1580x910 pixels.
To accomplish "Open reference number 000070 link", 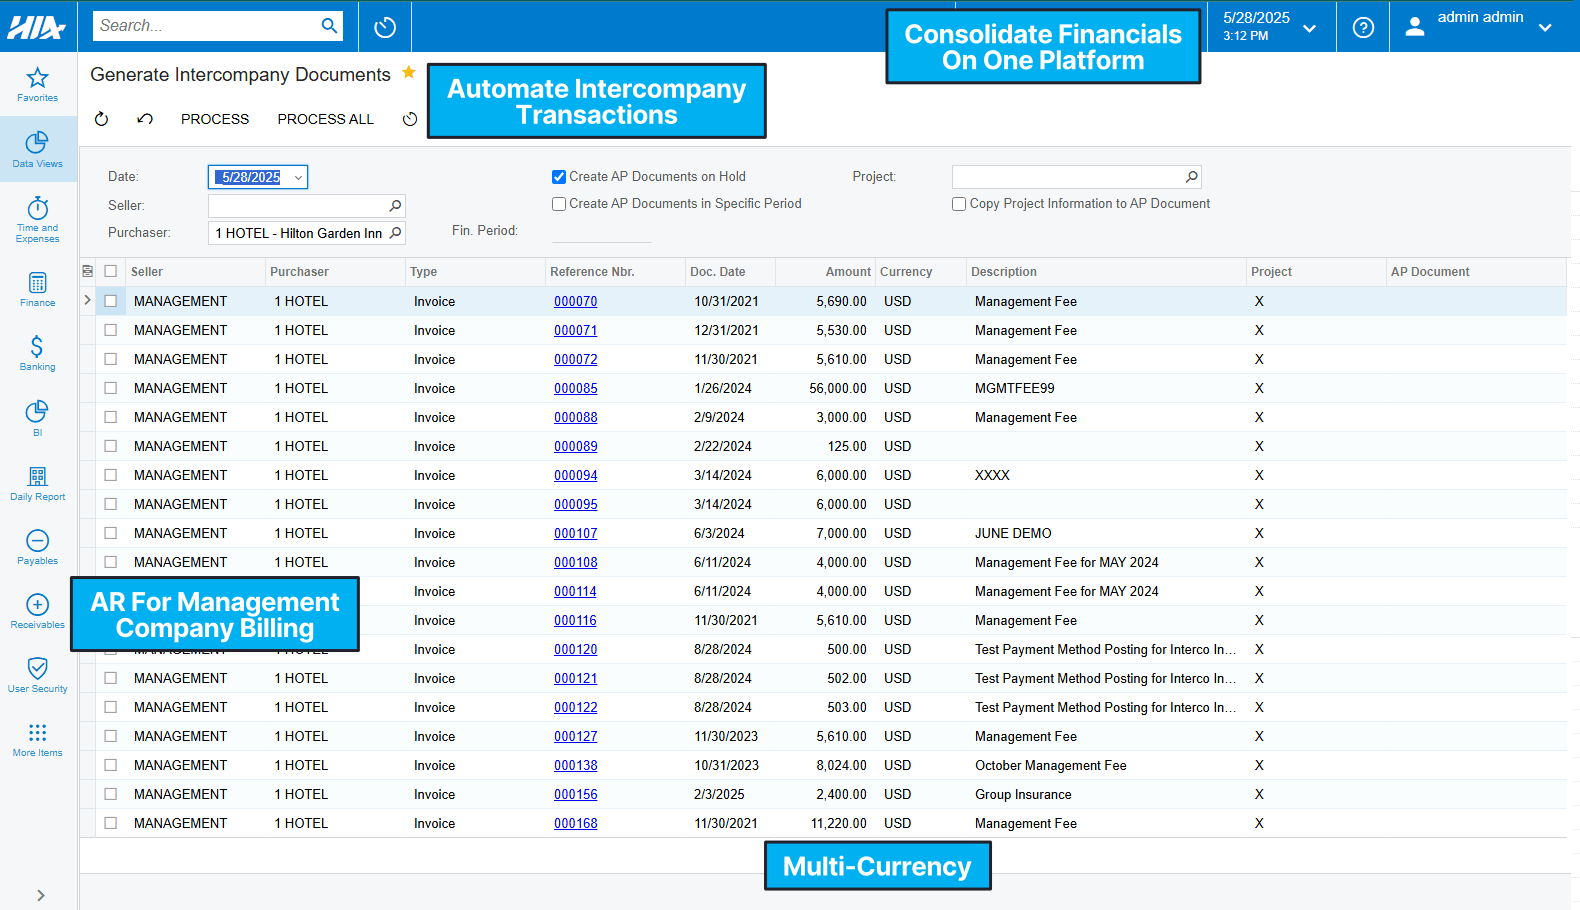I will point(576,301).
